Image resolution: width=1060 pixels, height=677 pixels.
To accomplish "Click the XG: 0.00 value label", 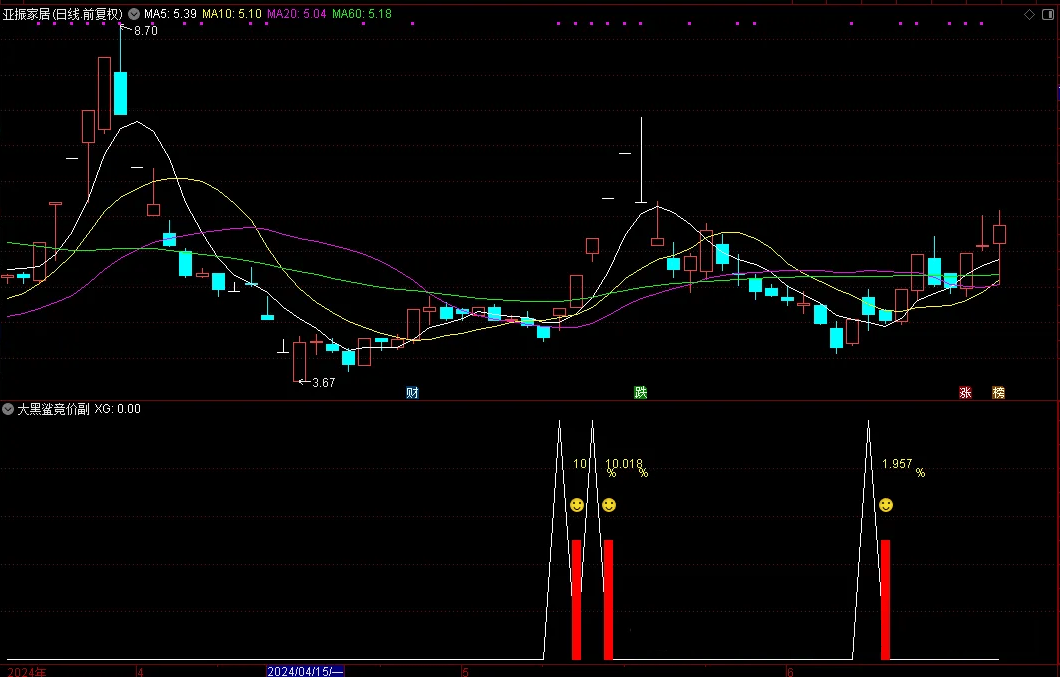I will coord(118,409).
